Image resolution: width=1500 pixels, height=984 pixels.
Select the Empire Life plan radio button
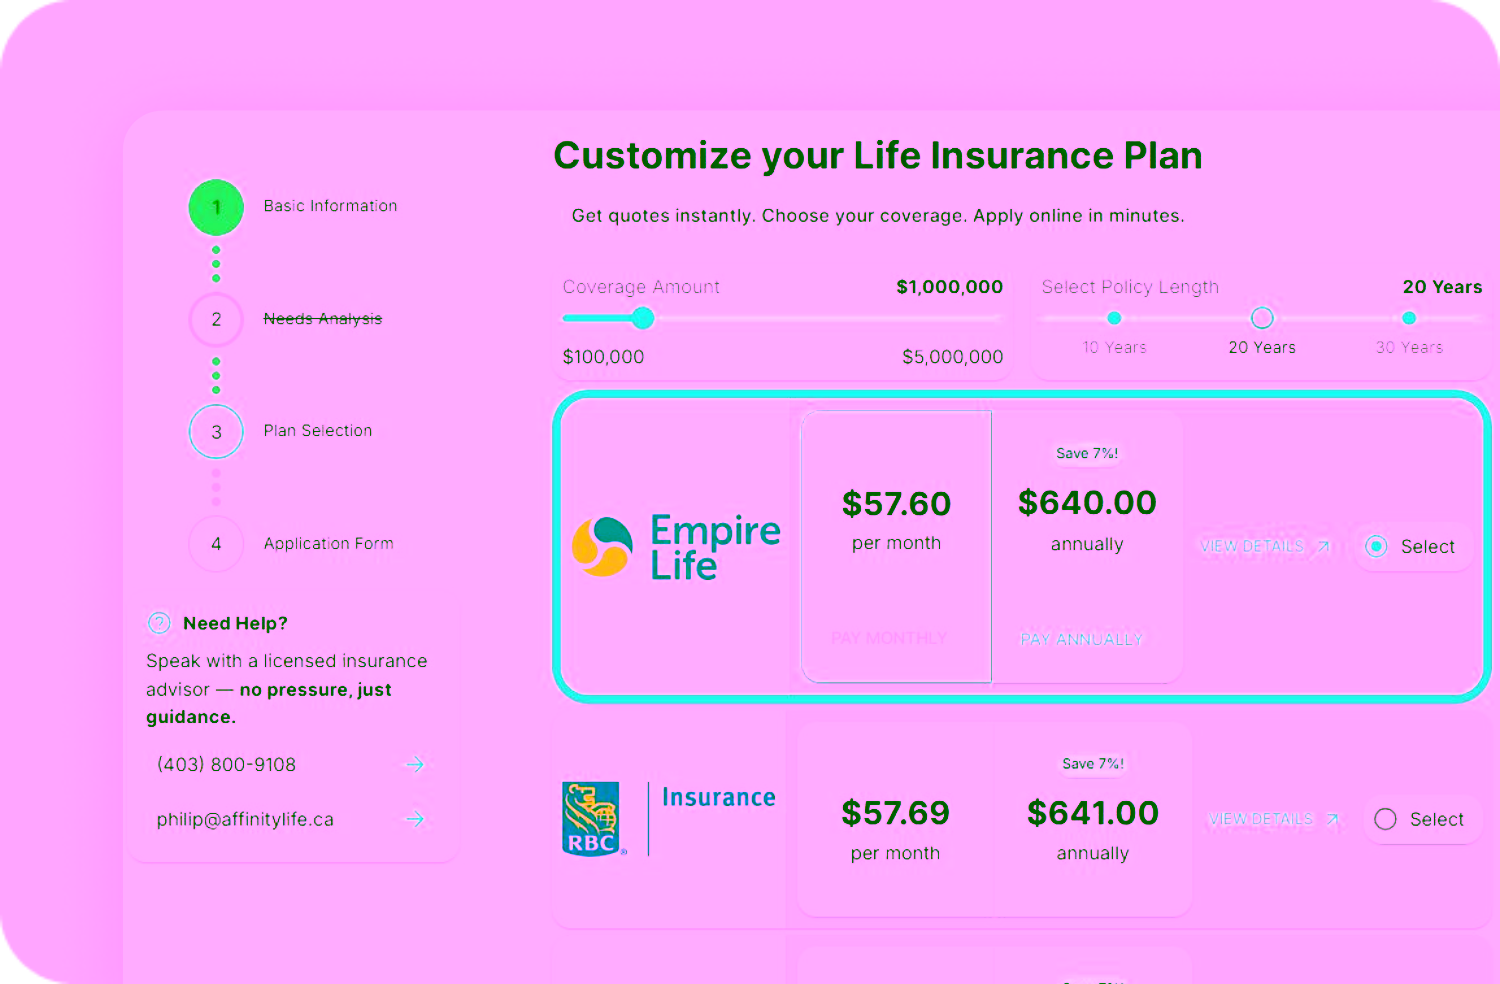[x=1376, y=546]
